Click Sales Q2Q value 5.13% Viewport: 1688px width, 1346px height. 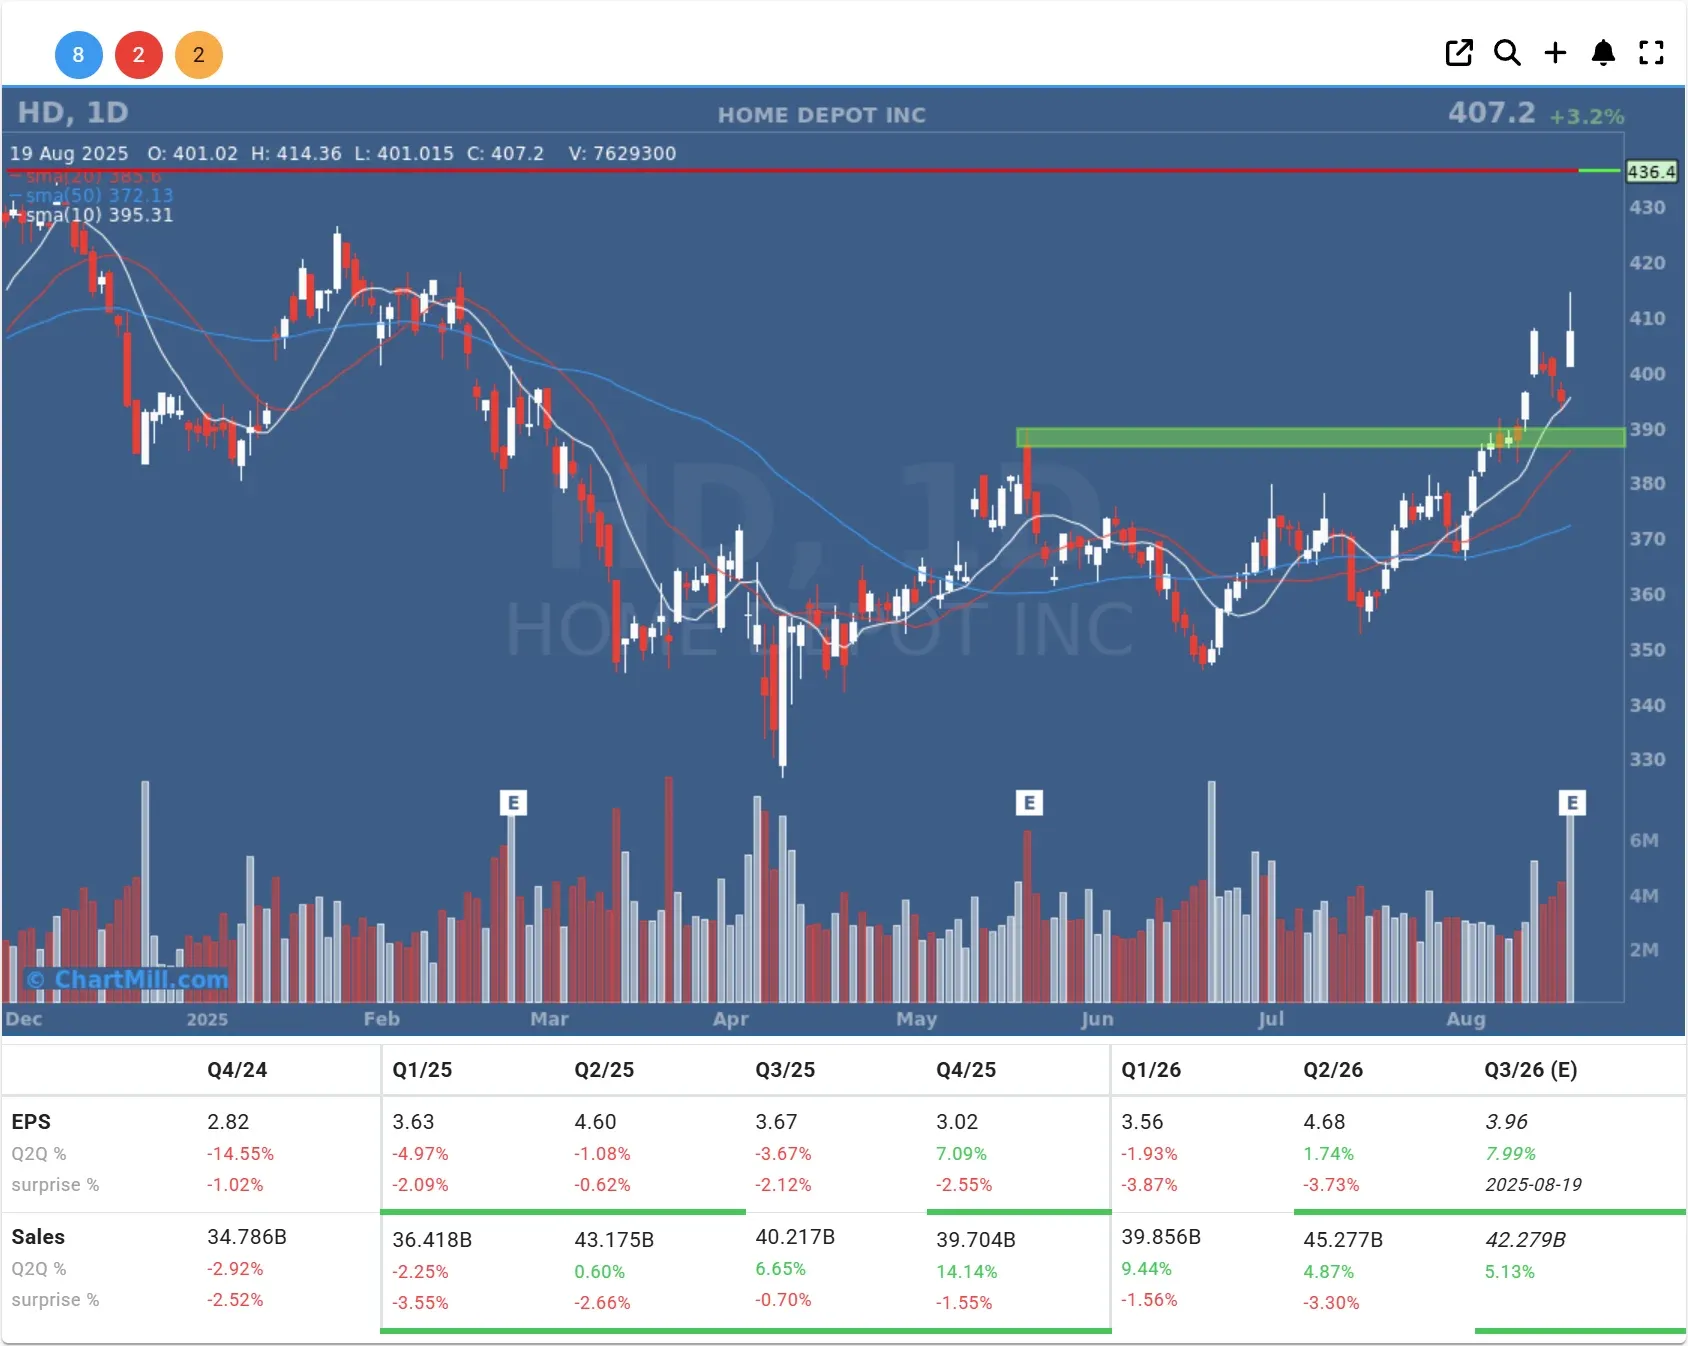(1510, 1272)
